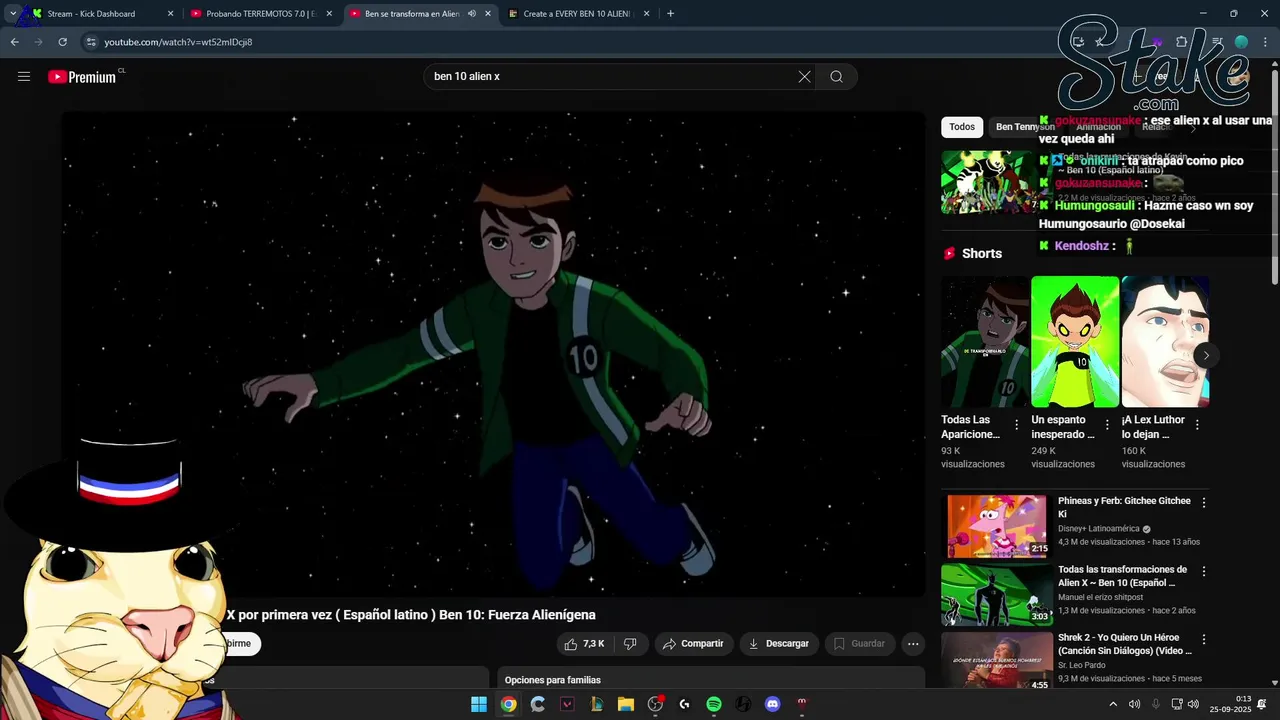Open Manuel el erizo shitpost channel link

1108,597
